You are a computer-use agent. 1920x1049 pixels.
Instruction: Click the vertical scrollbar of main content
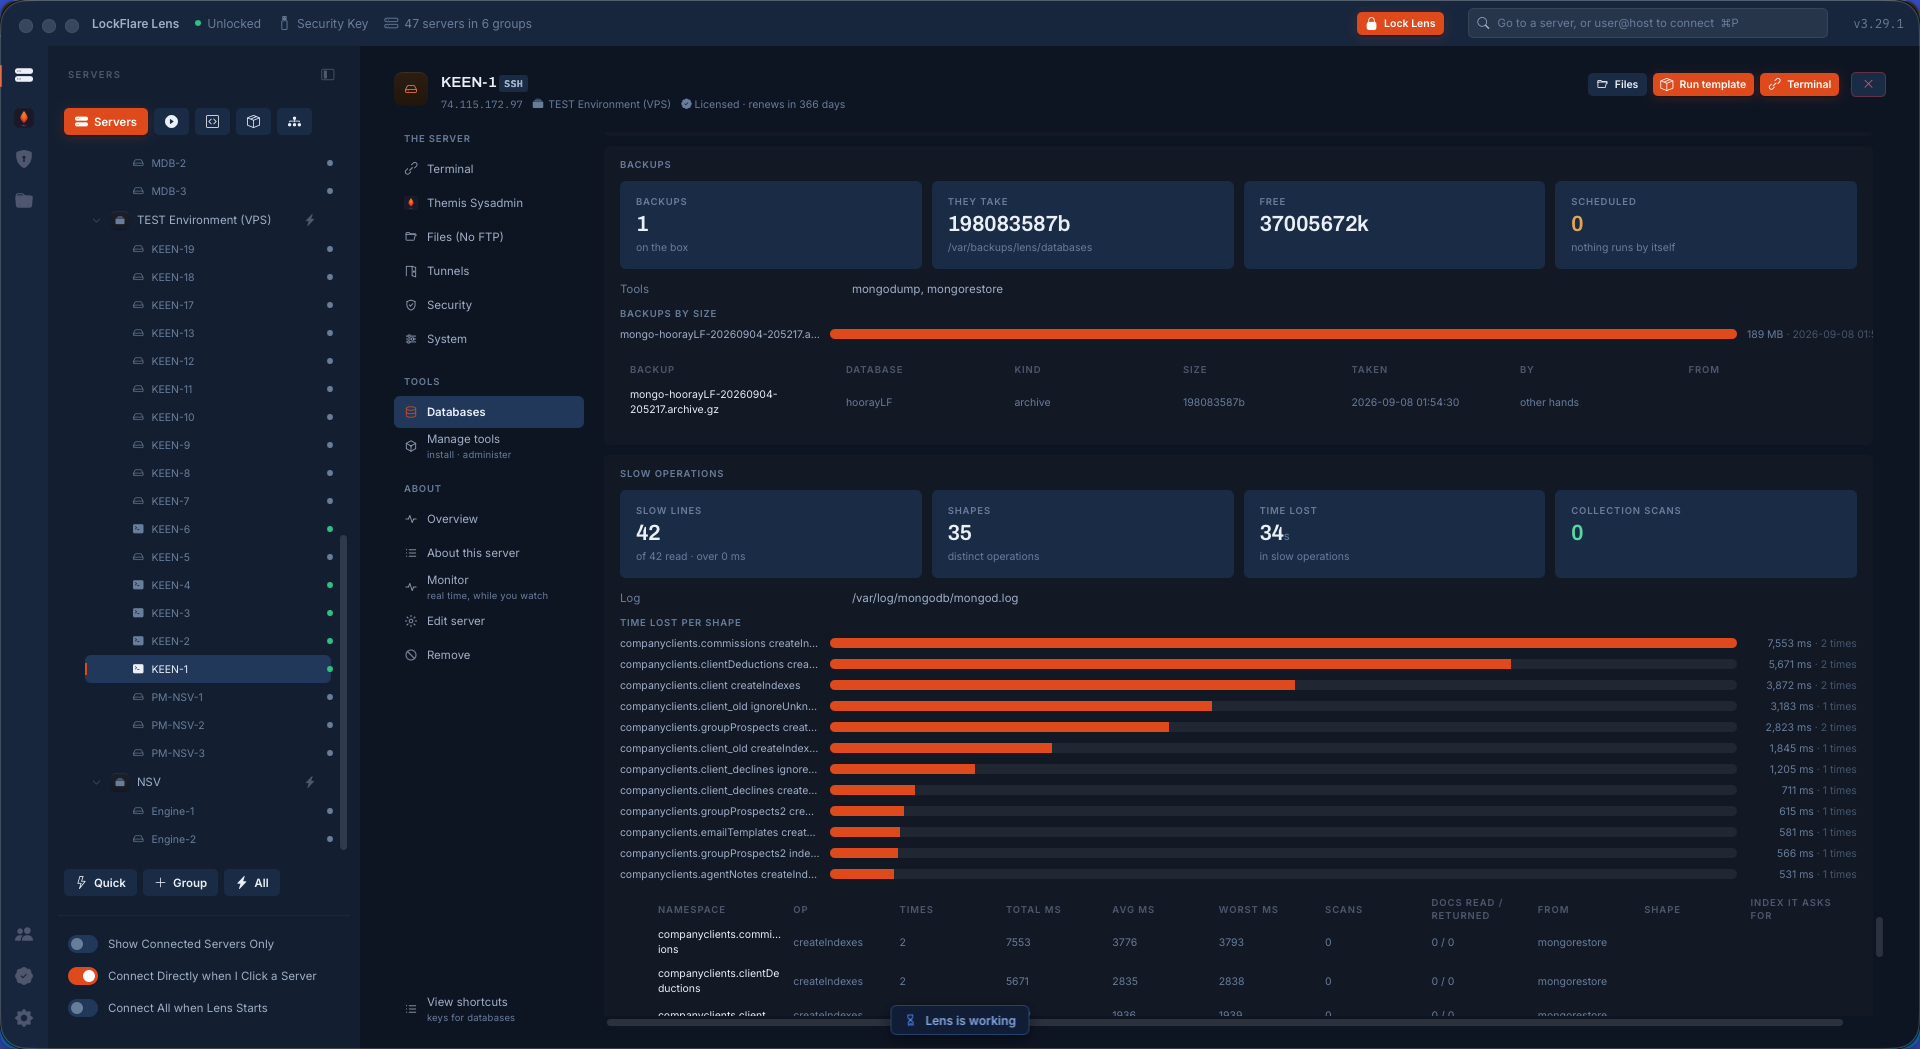[x=1879, y=936]
